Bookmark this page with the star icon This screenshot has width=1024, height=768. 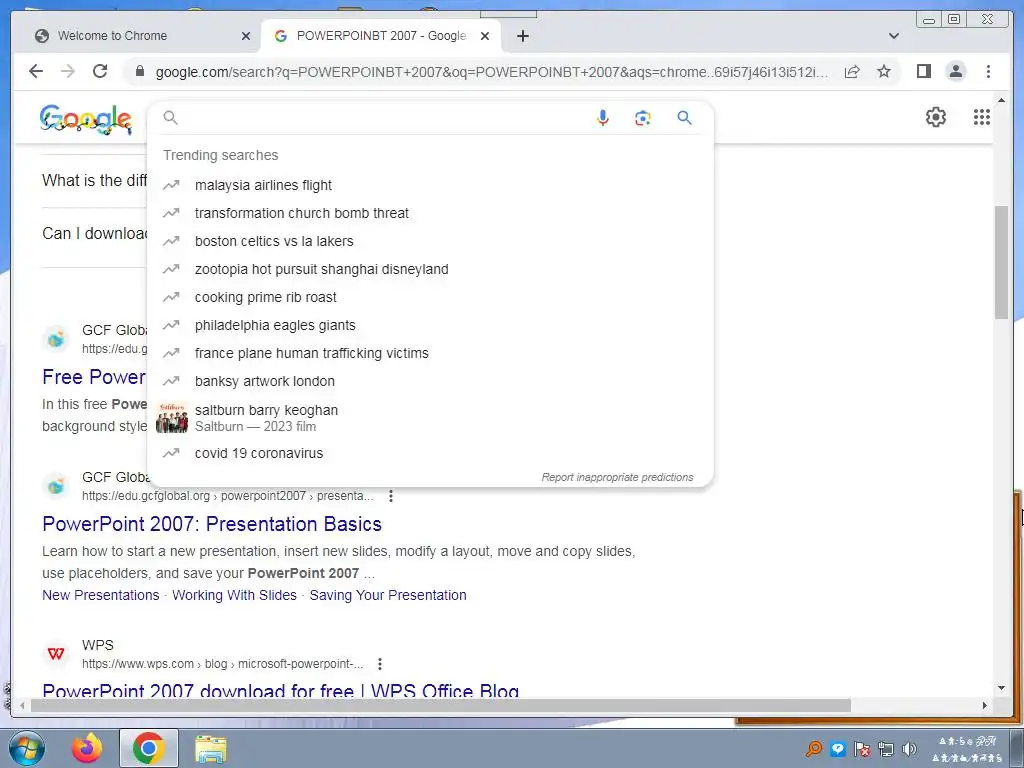click(x=884, y=71)
